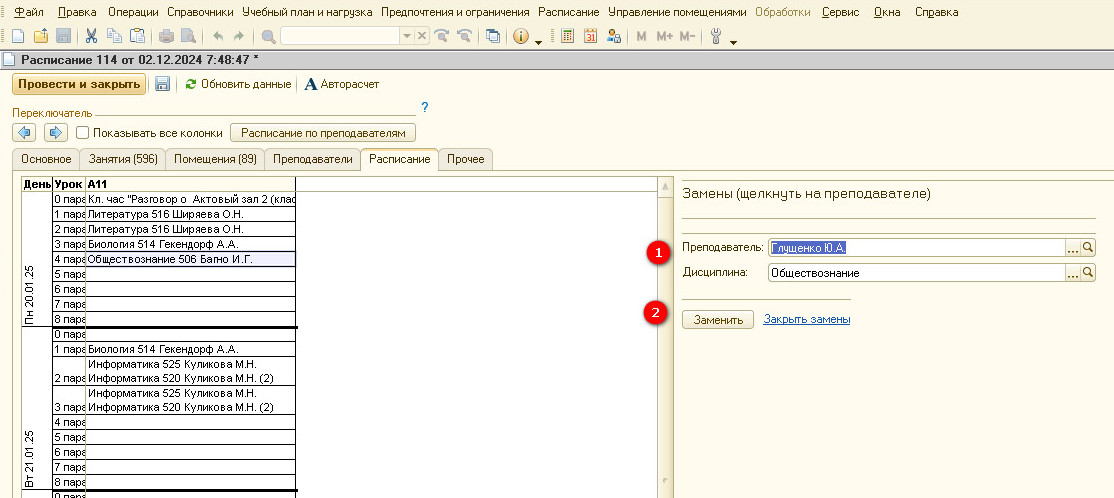Switch to the Преподаватели tab
Screen dimensions: 1114x498
point(313,159)
